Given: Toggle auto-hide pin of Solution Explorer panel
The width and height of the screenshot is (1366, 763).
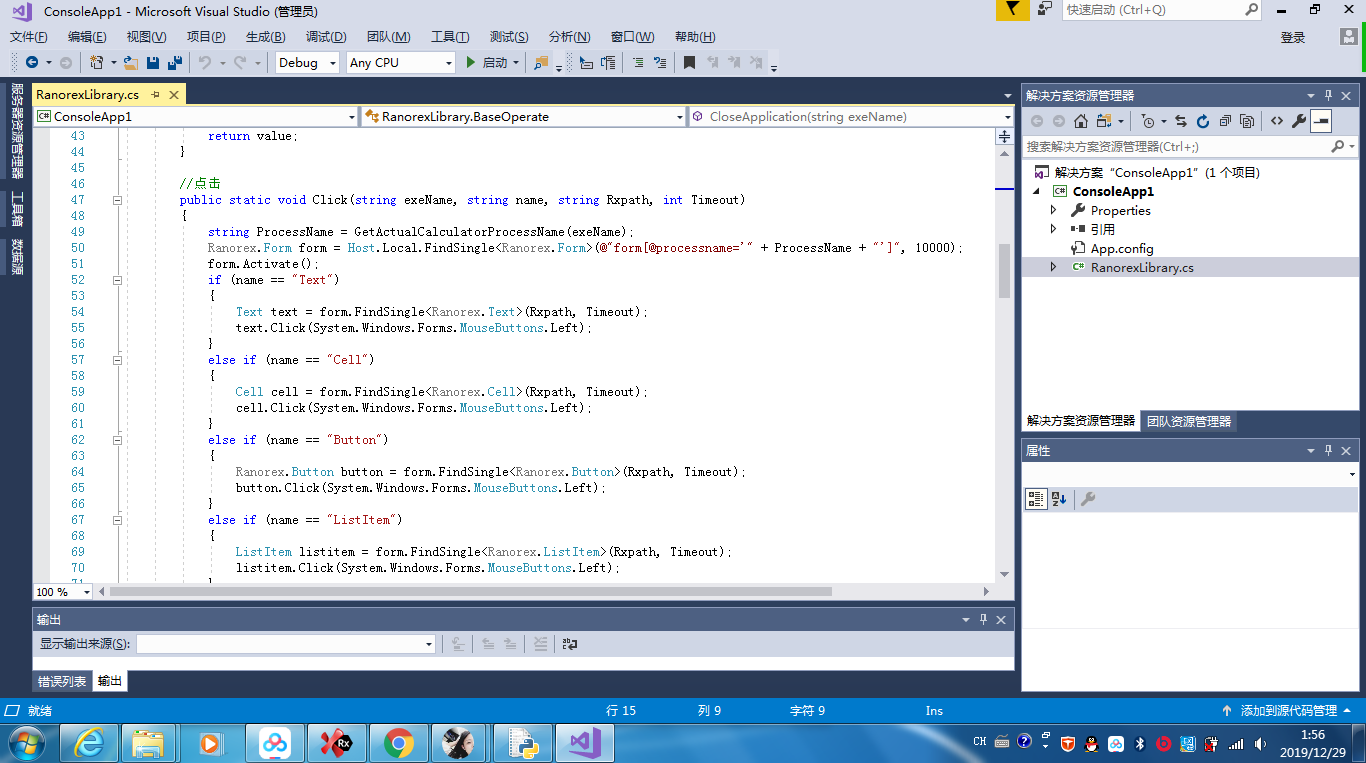Looking at the screenshot, I should tap(1329, 95).
